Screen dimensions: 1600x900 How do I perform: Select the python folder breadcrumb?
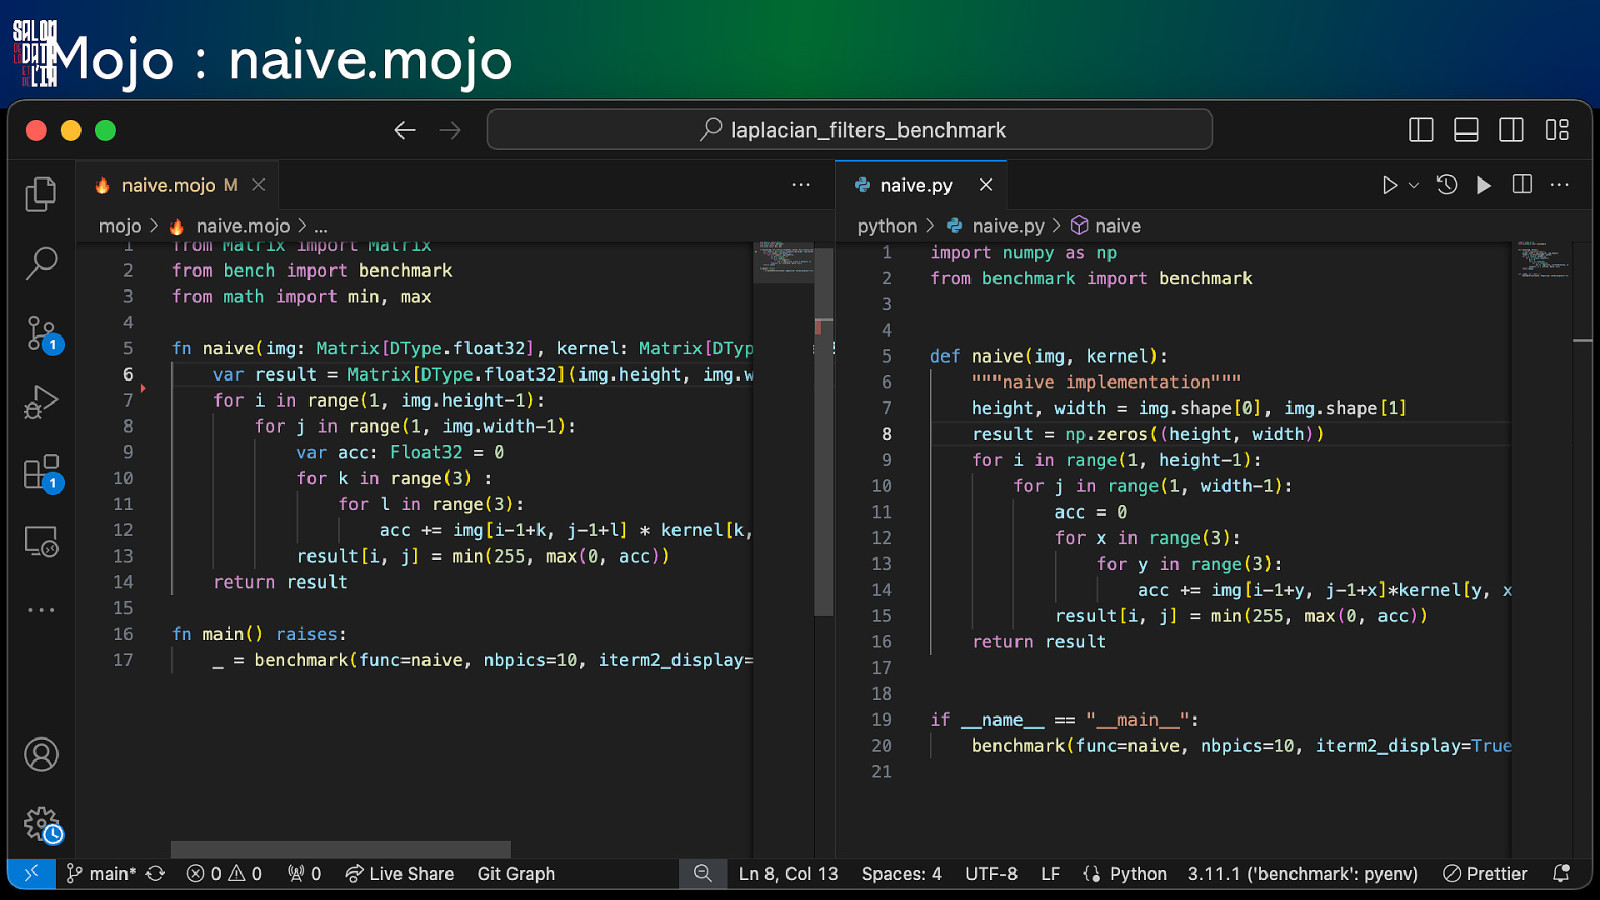coord(887,226)
